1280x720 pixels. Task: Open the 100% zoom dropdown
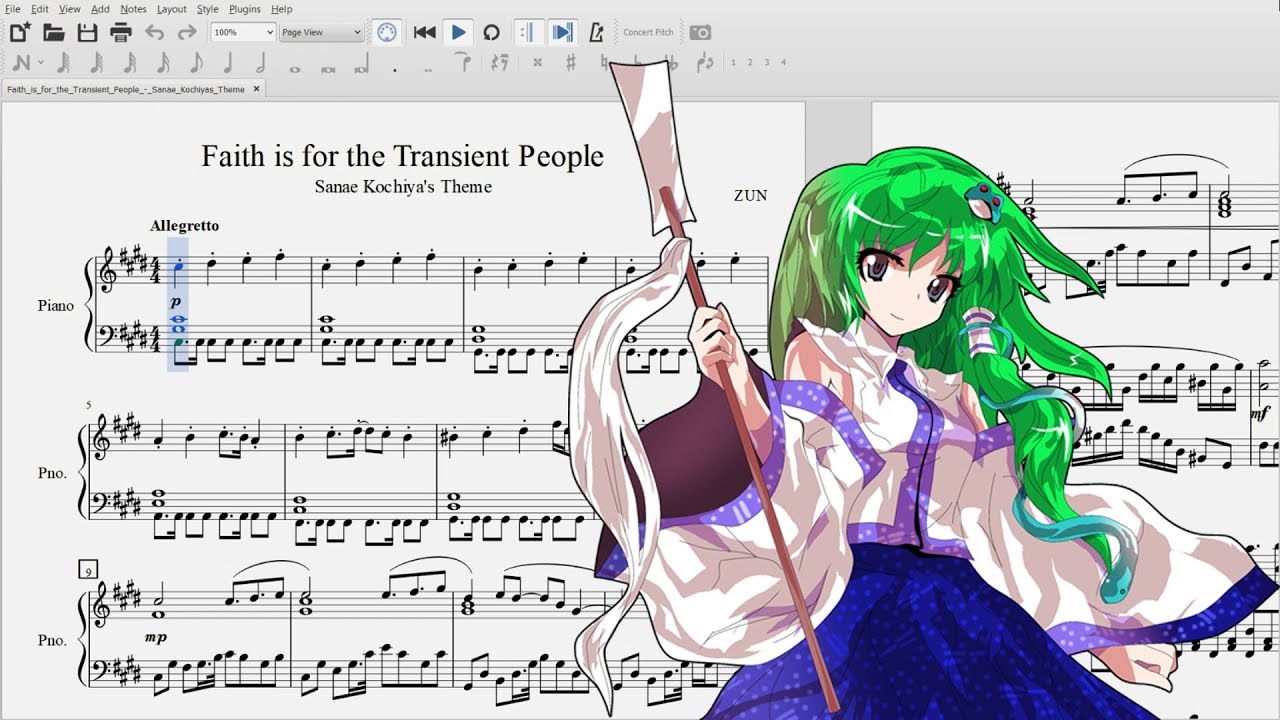click(x=243, y=32)
